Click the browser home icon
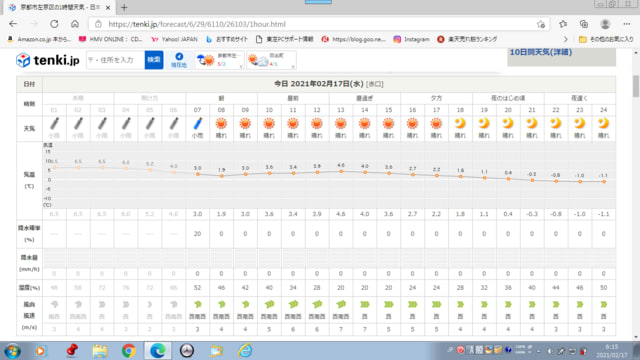 (x=75, y=24)
